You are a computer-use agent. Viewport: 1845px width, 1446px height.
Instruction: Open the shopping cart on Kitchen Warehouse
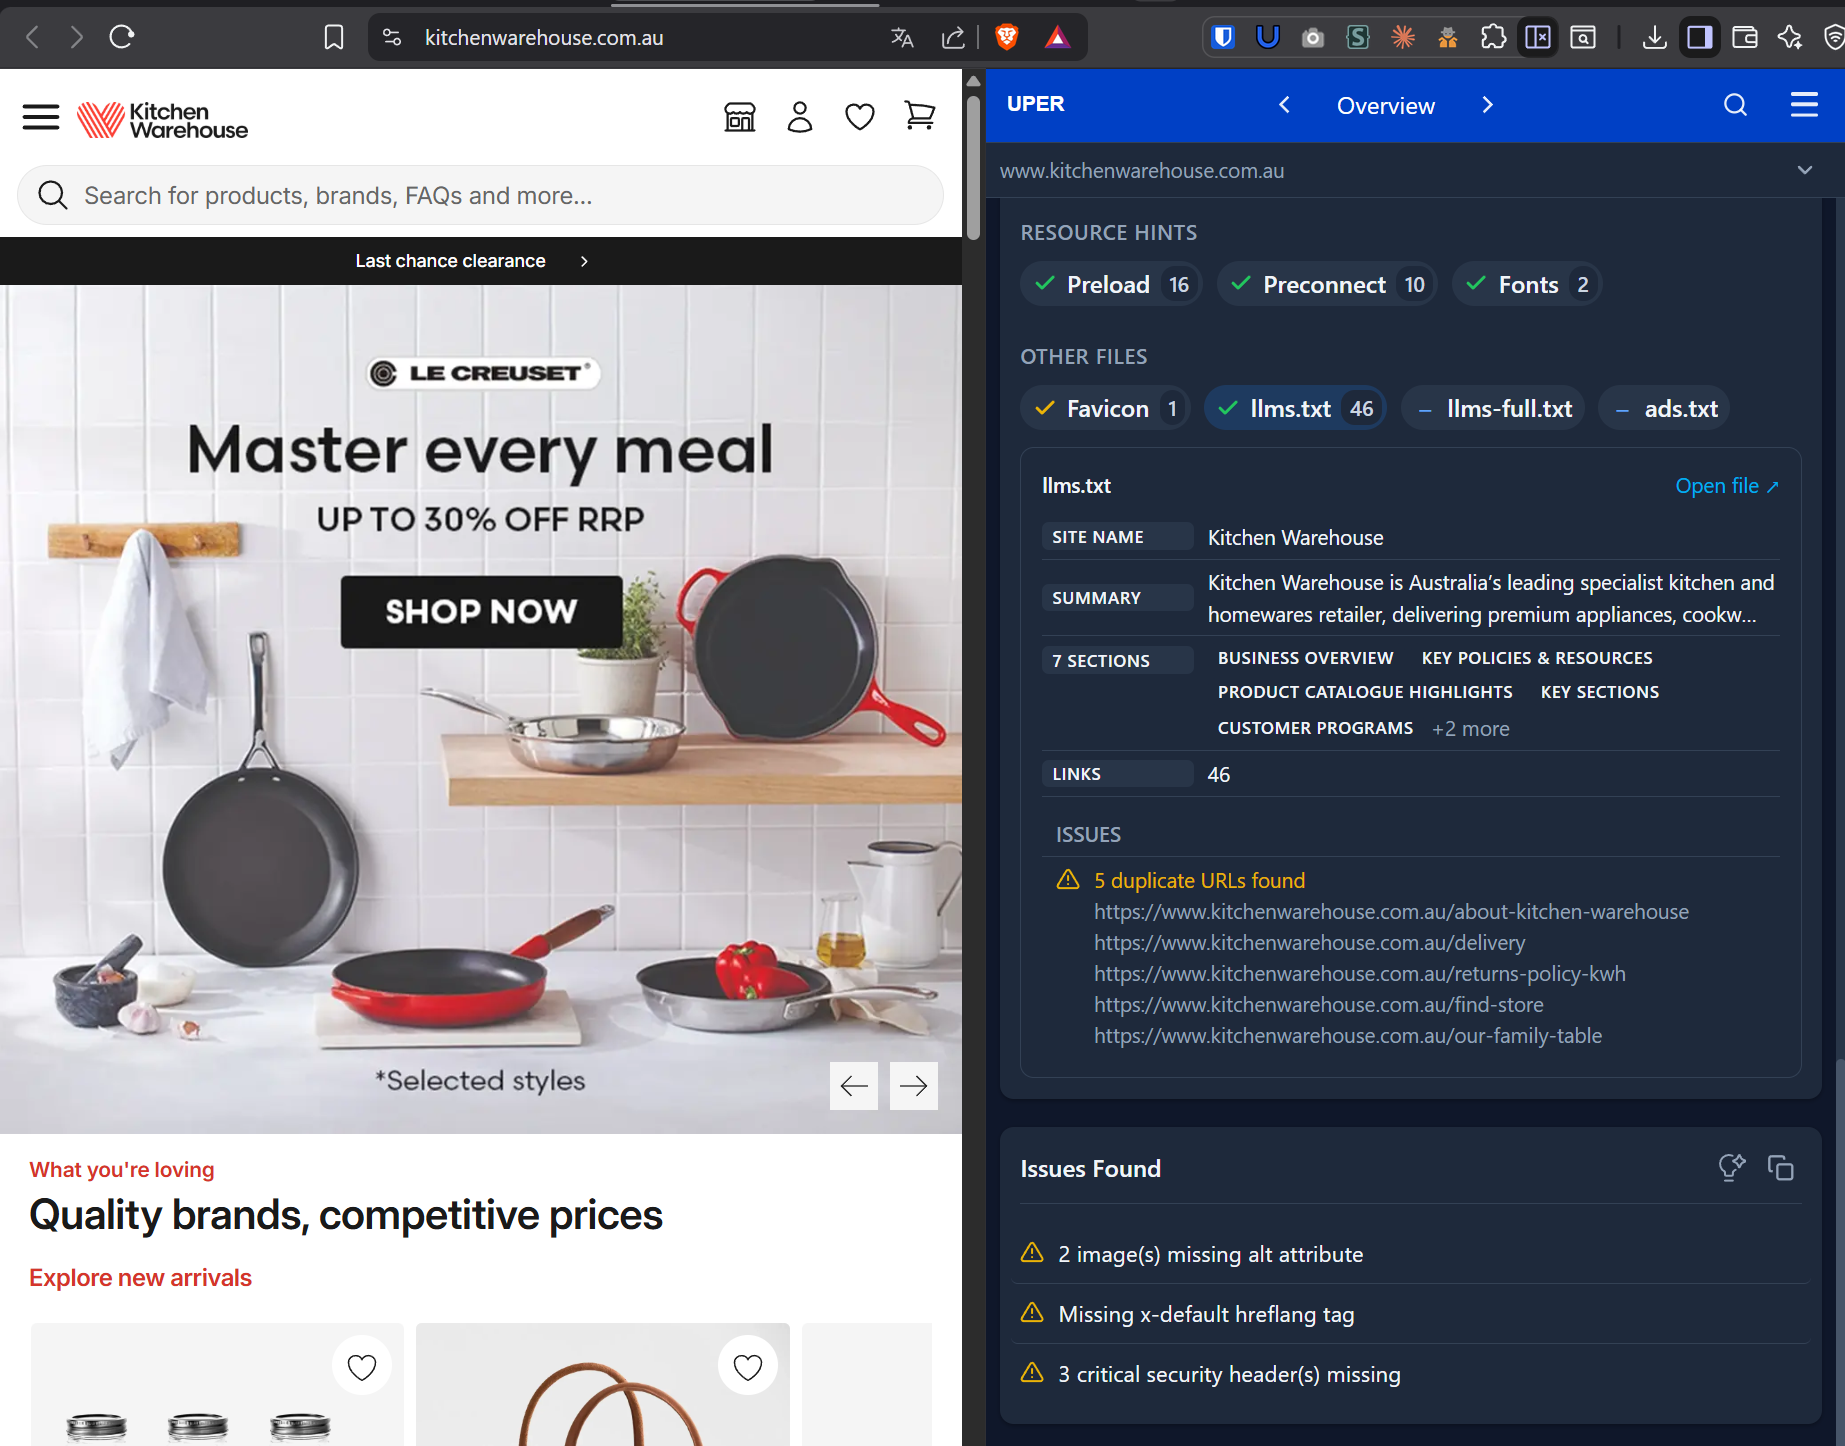(x=919, y=116)
